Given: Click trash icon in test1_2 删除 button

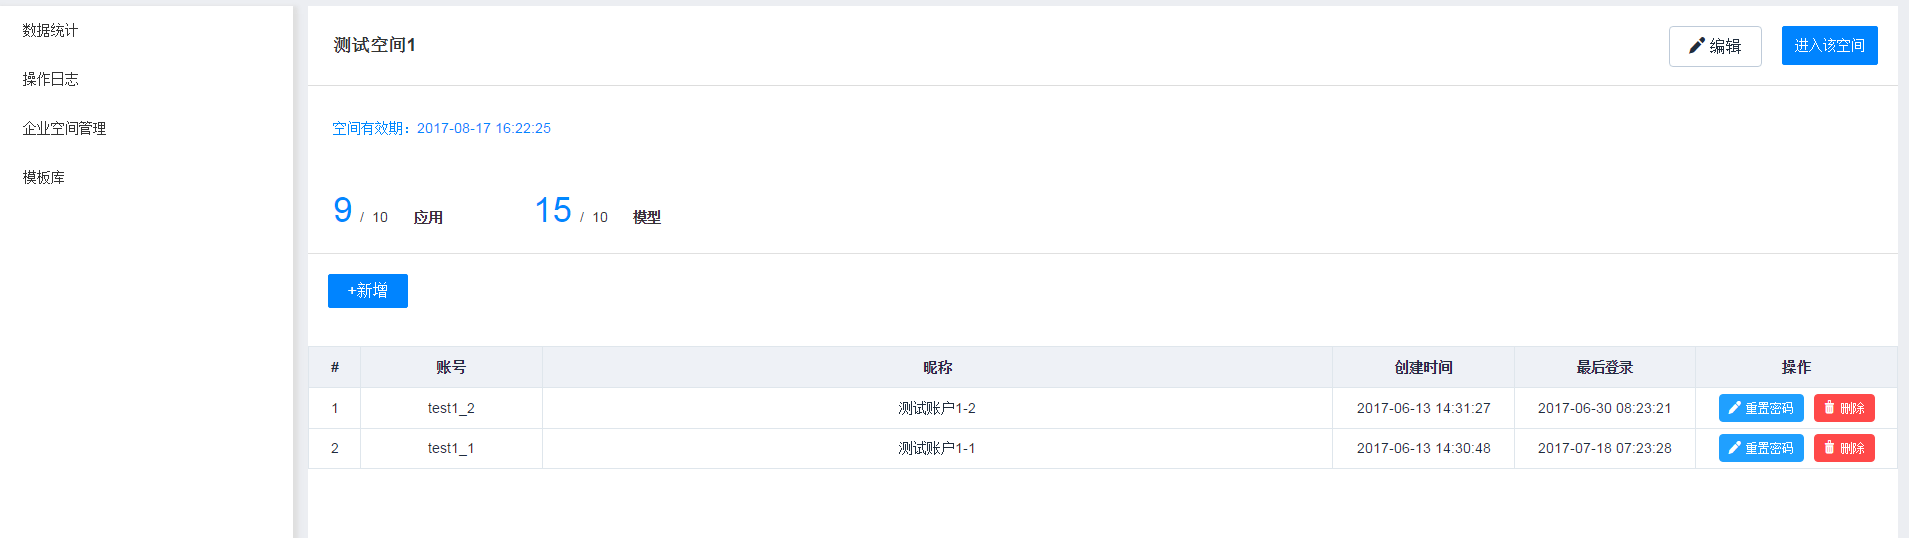Looking at the screenshot, I should click(1829, 408).
